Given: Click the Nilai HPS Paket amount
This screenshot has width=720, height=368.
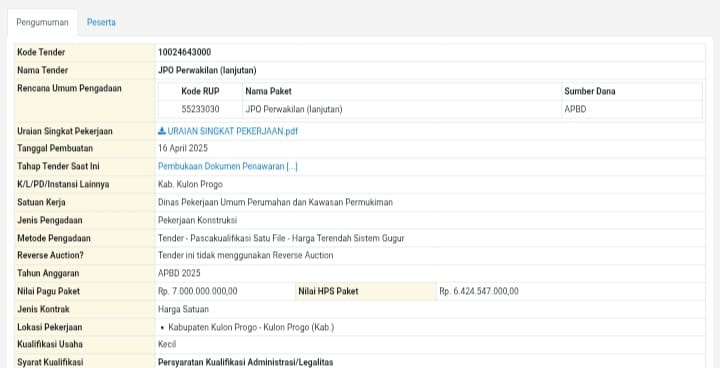Looking at the screenshot, I should click(479, 291).
